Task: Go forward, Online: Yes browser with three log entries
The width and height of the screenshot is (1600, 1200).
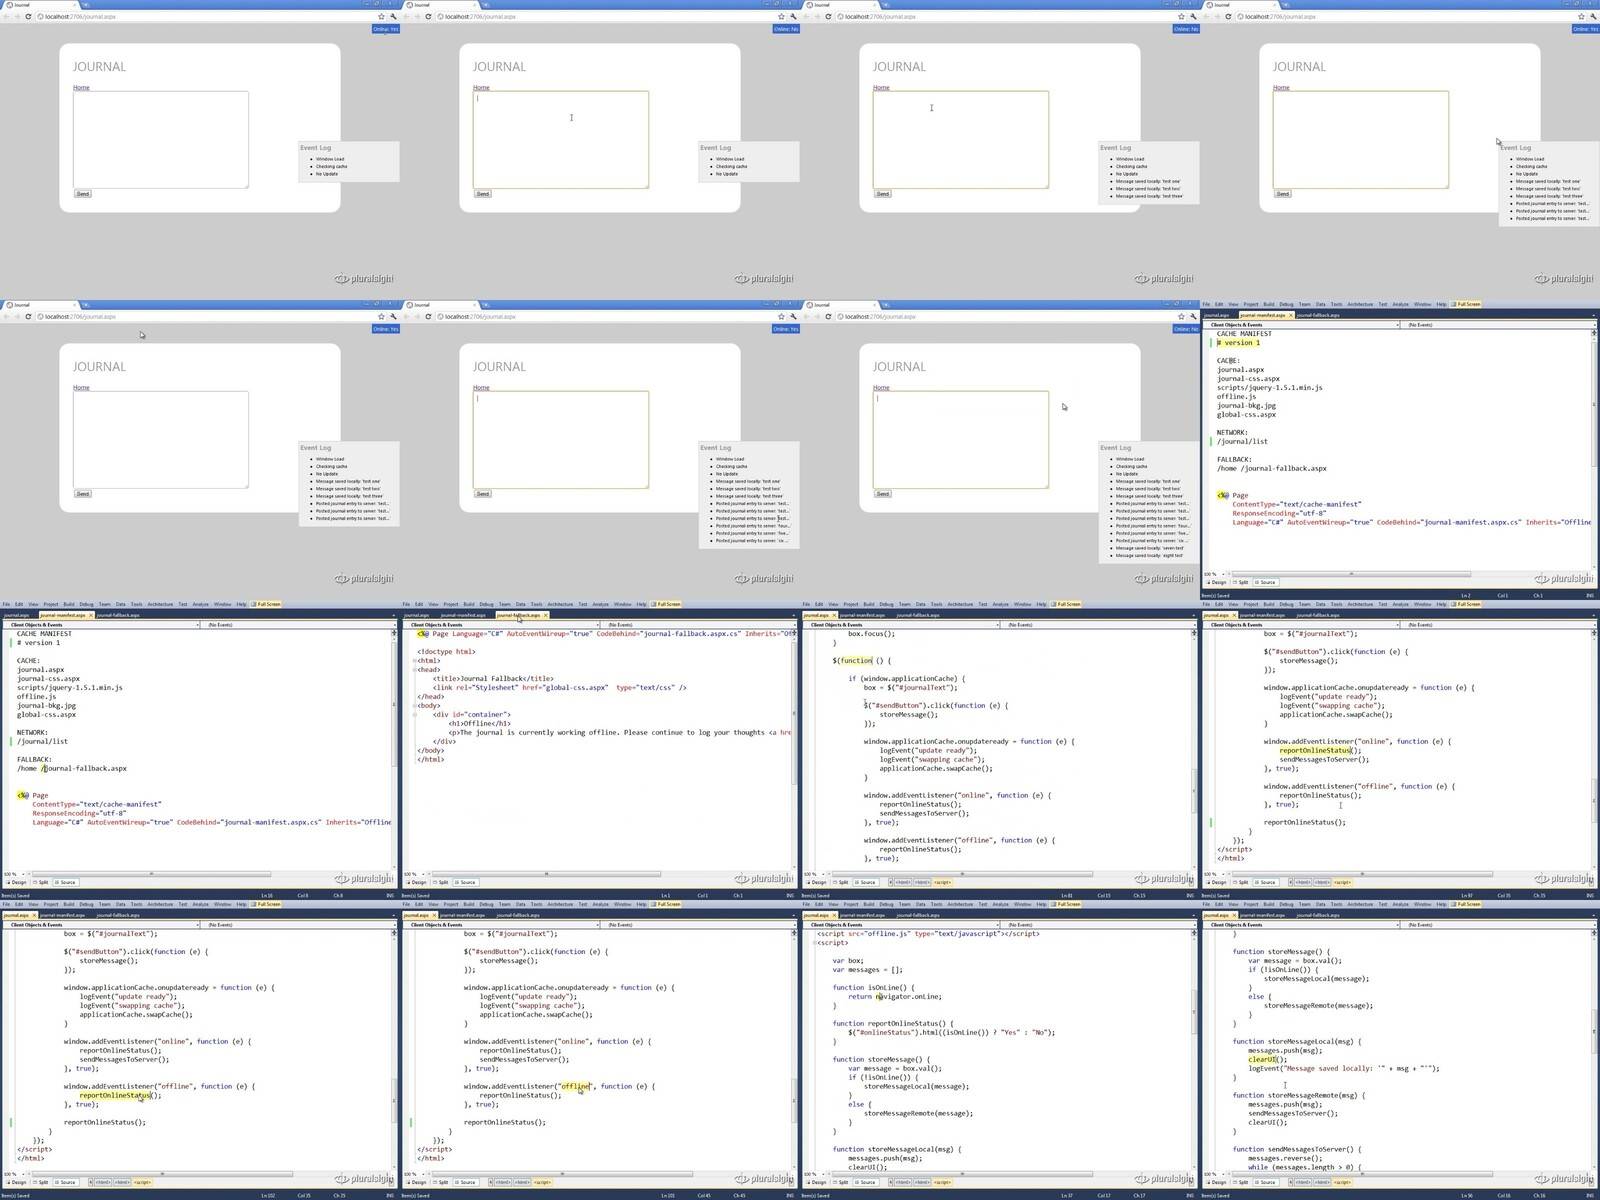Action: (x=17, y=16)
